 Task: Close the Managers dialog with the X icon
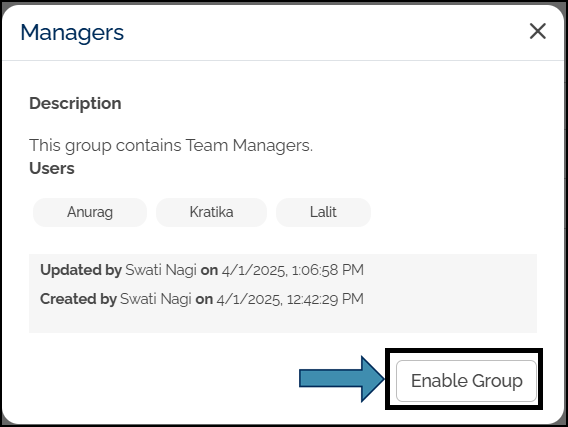[538, 31]
